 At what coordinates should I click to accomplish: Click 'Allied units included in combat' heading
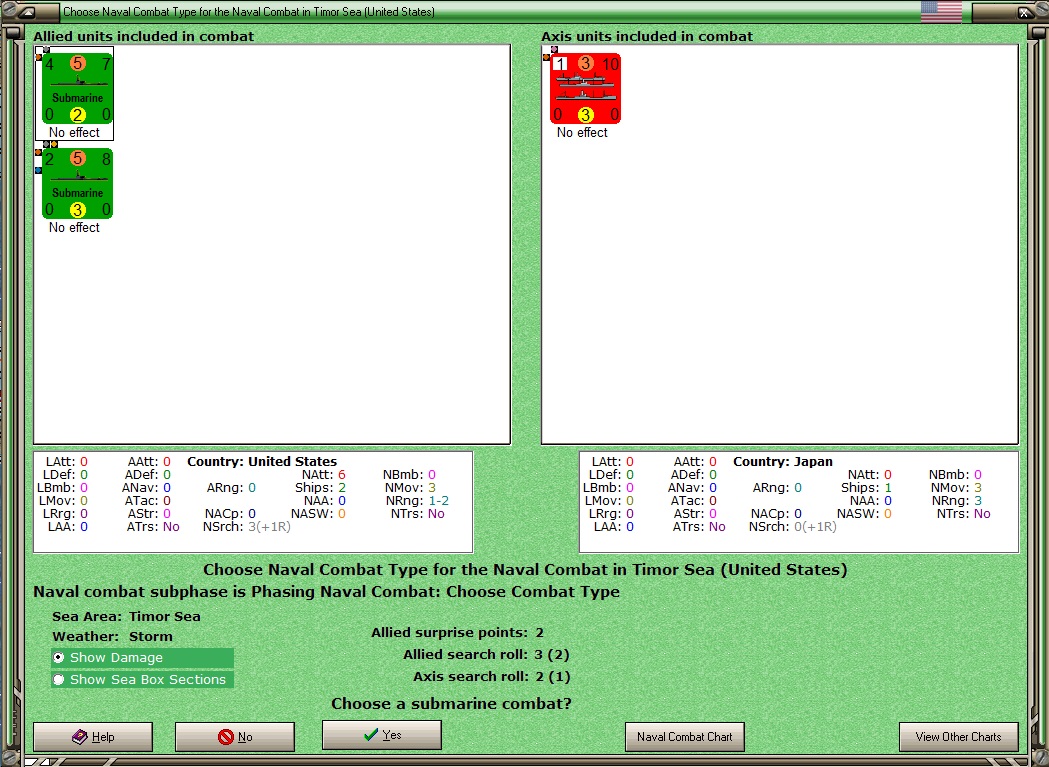144,36
